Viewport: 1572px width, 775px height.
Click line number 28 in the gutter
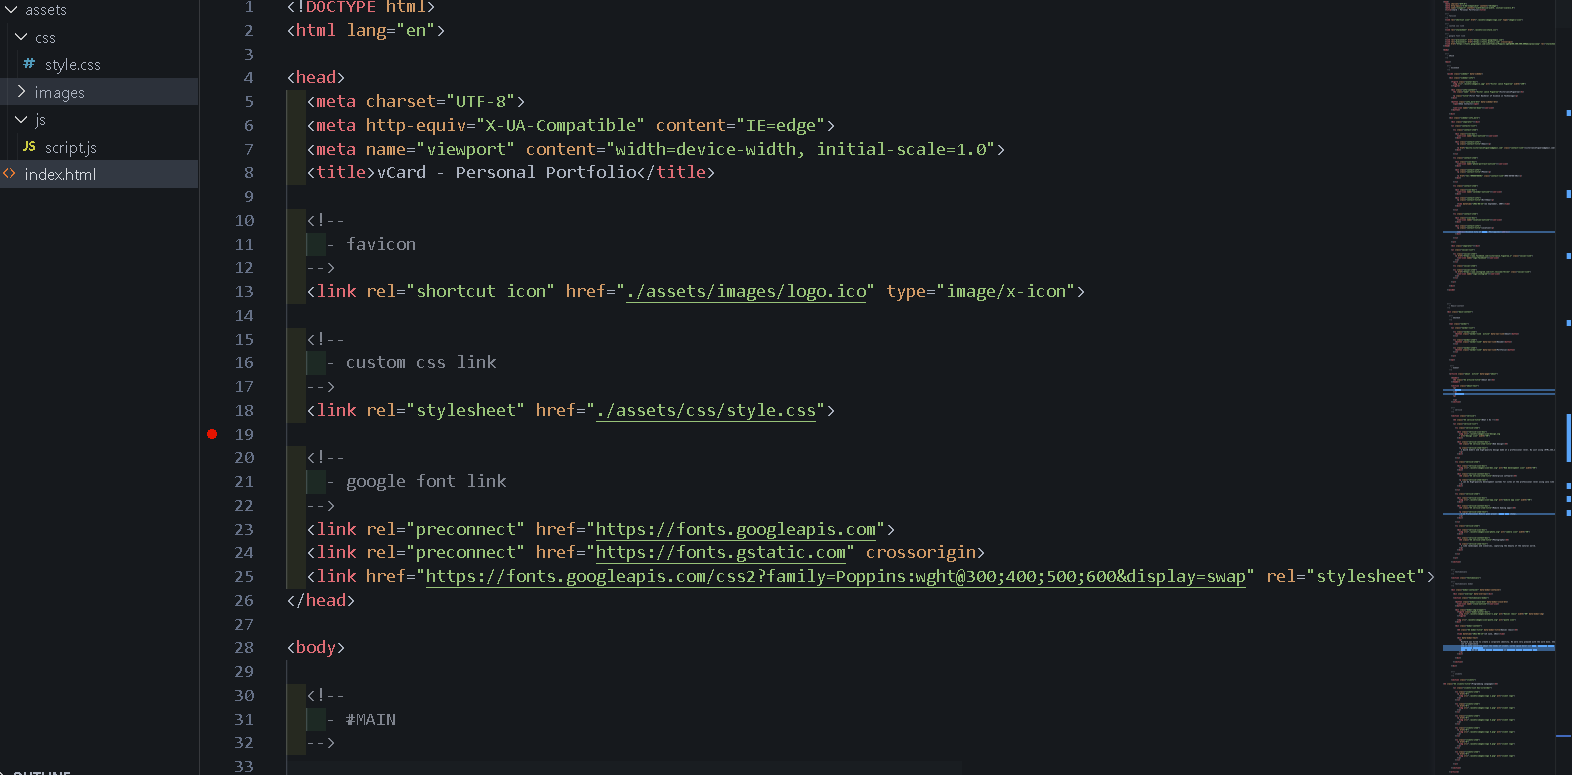(244, 648)
